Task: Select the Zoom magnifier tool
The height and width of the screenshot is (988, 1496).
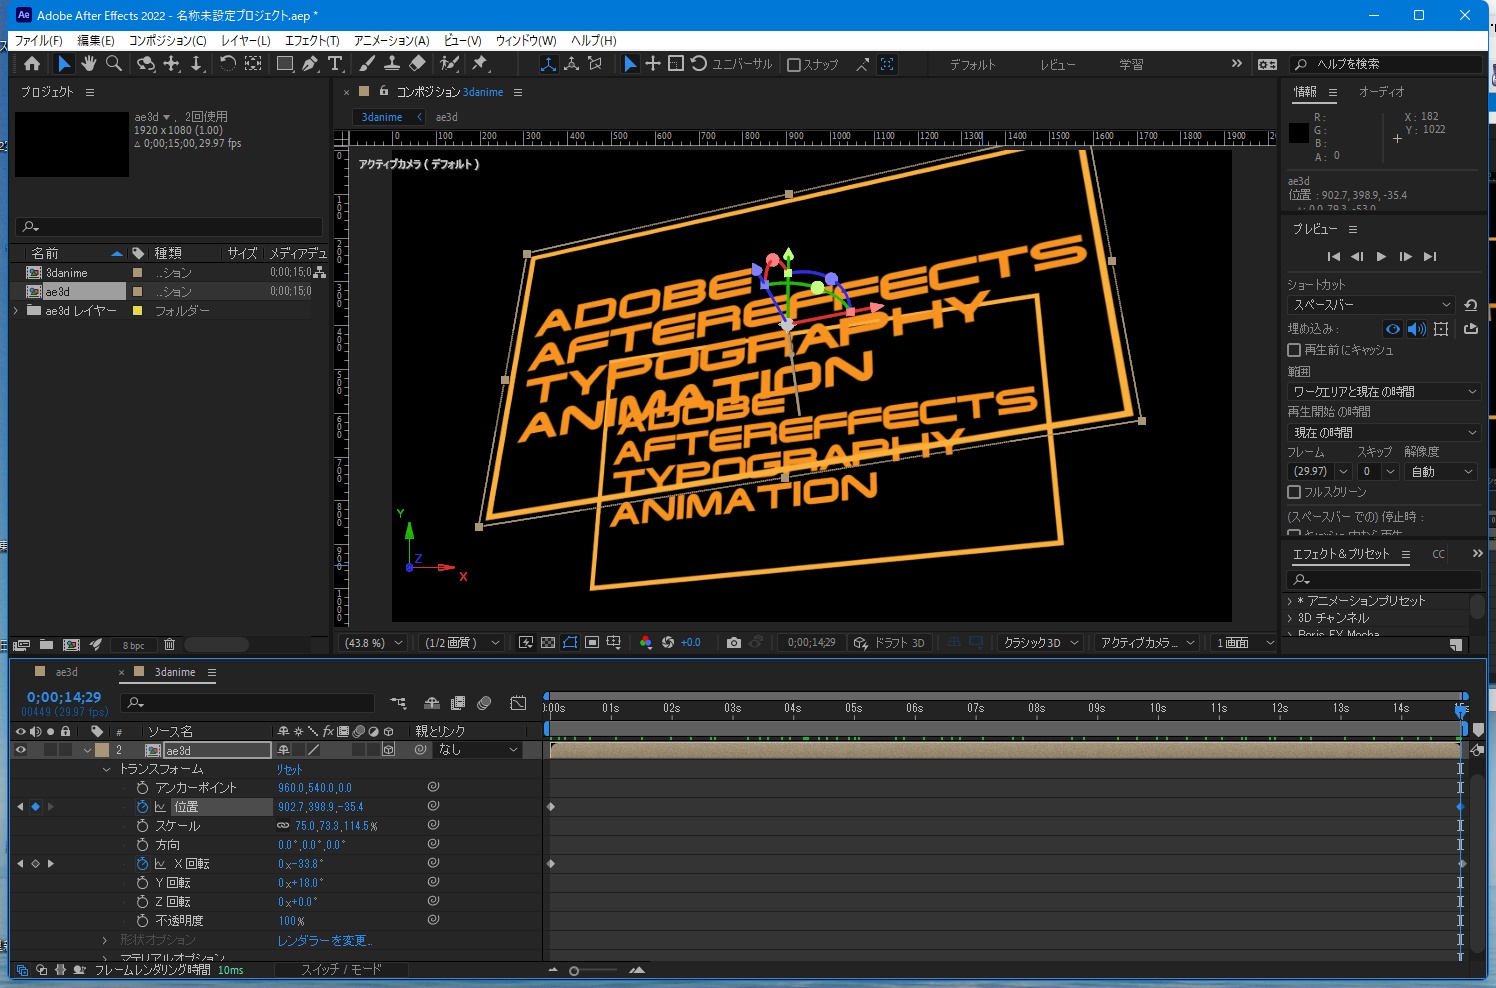Action: pyautogui.click(x=114, y=64)
